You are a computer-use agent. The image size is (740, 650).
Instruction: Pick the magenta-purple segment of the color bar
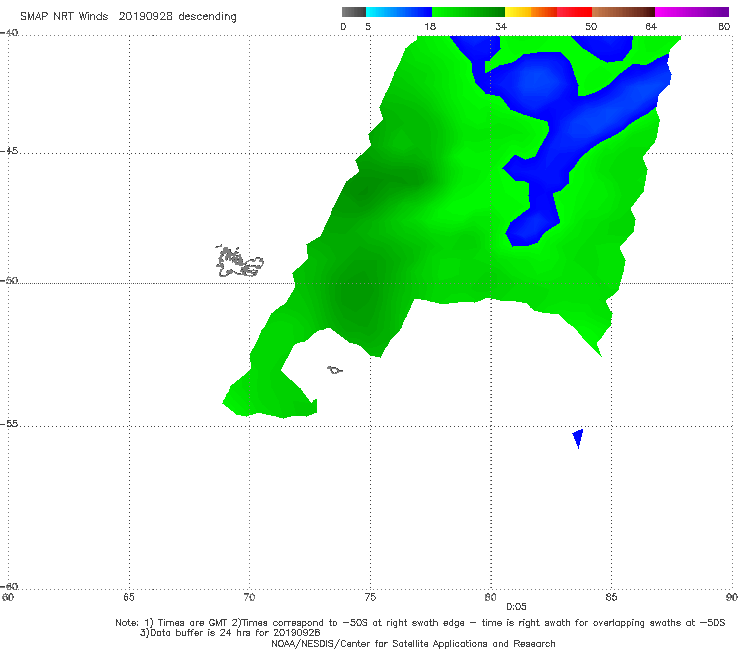[x=692, y=12]
